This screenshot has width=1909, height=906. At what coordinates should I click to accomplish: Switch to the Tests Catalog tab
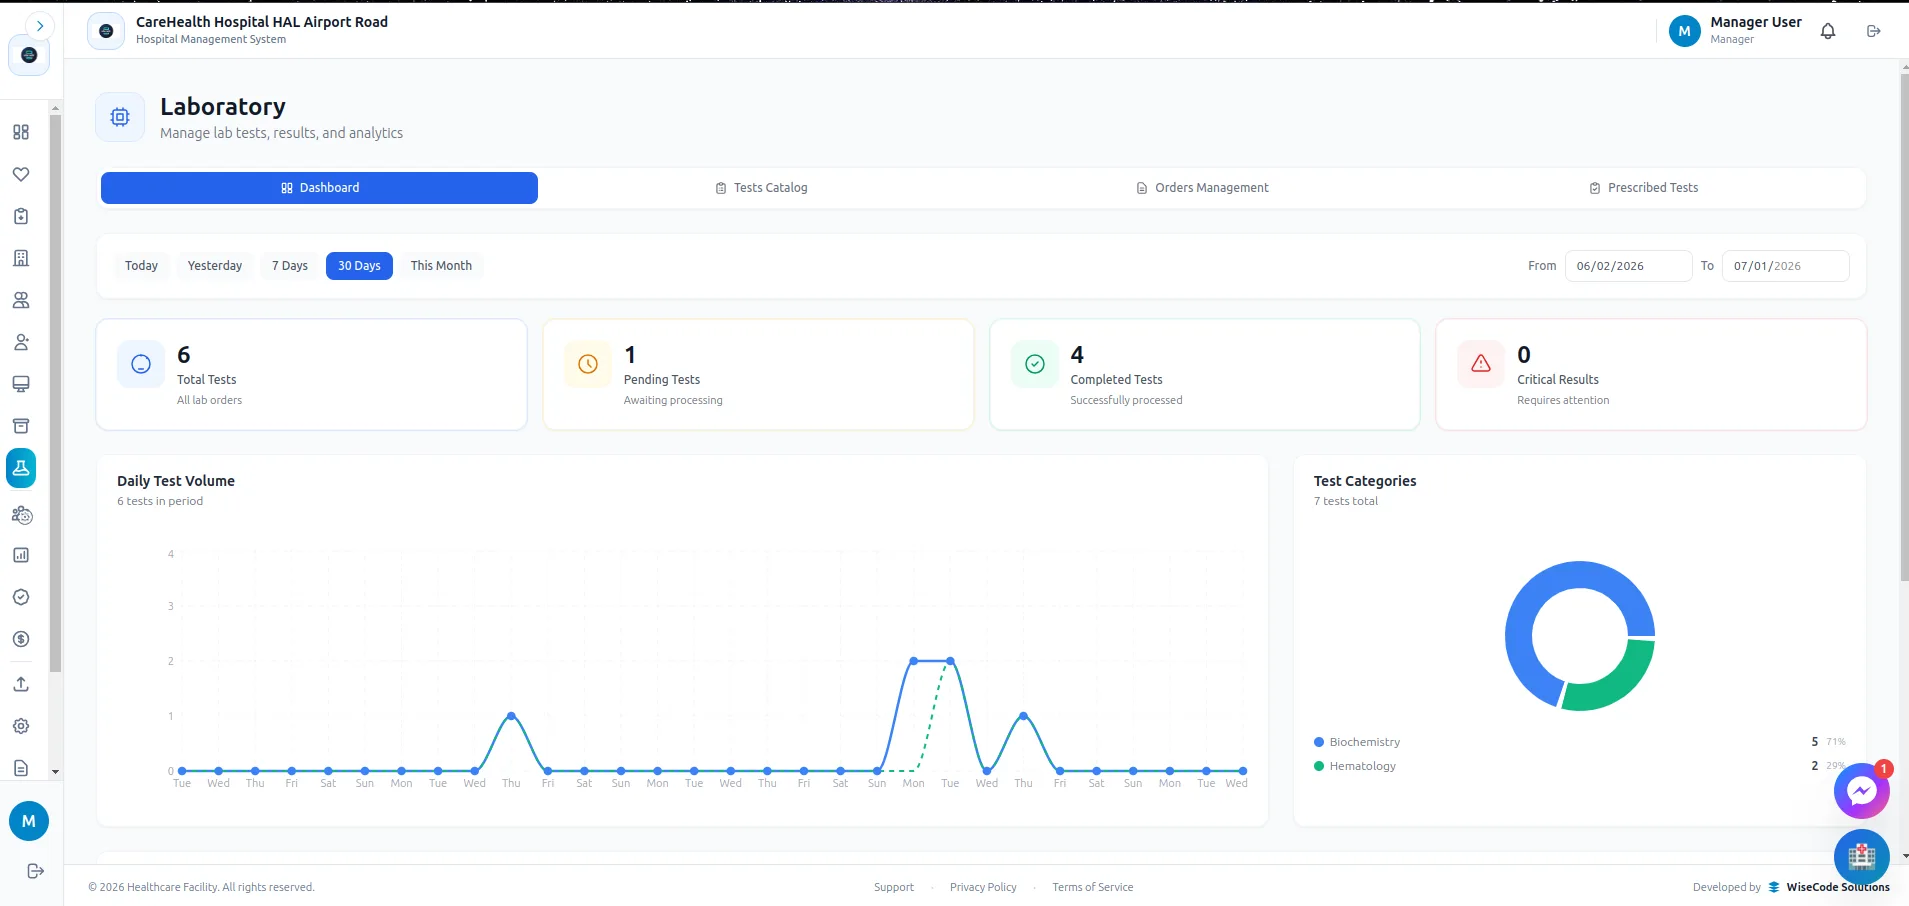761,188
